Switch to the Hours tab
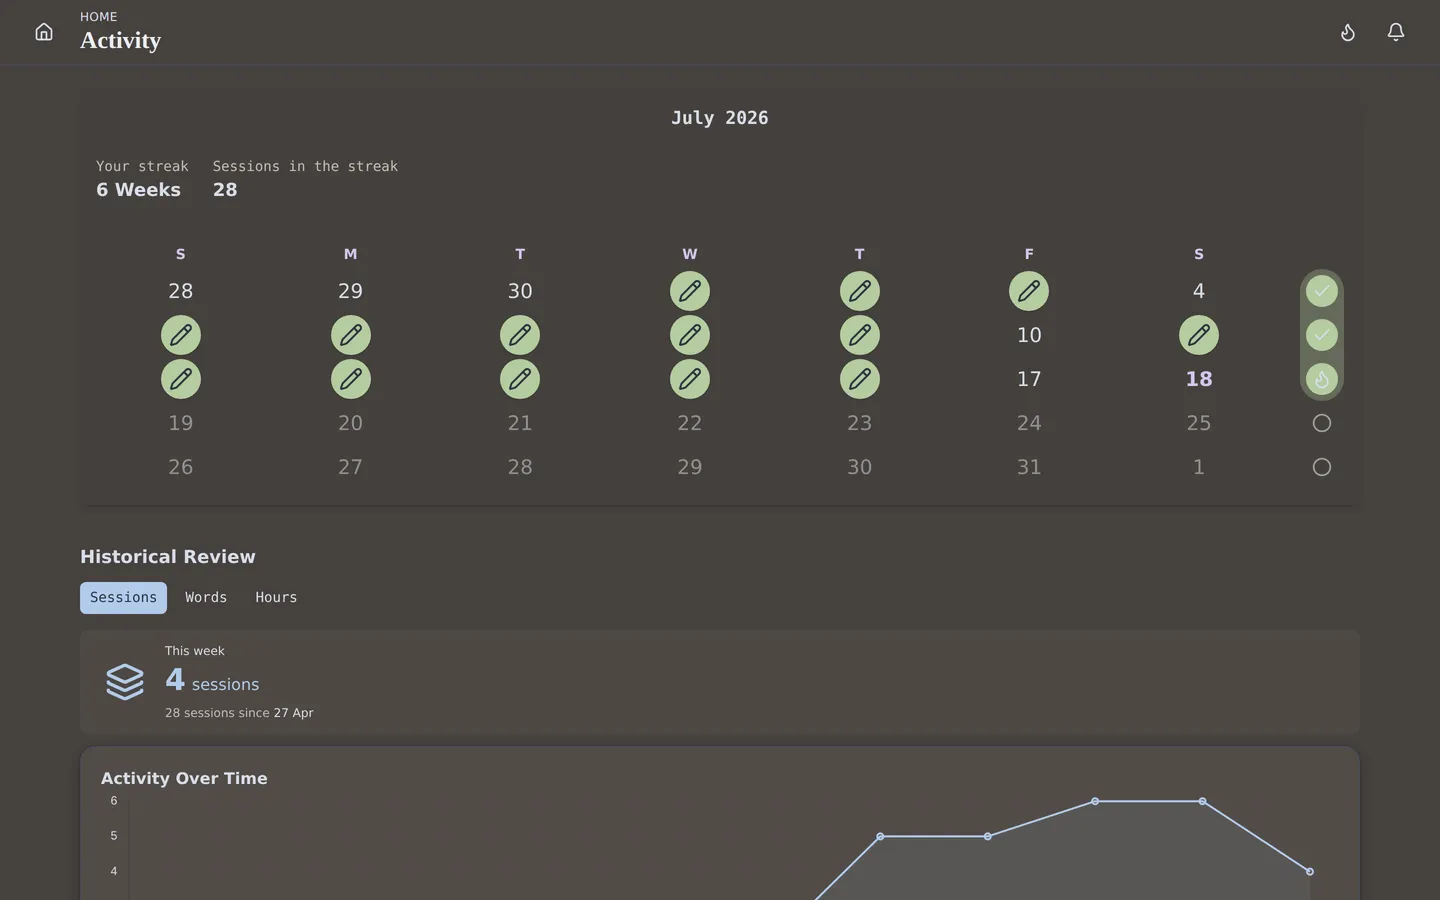The image size is (1440, 900). (x=276, y=598)
